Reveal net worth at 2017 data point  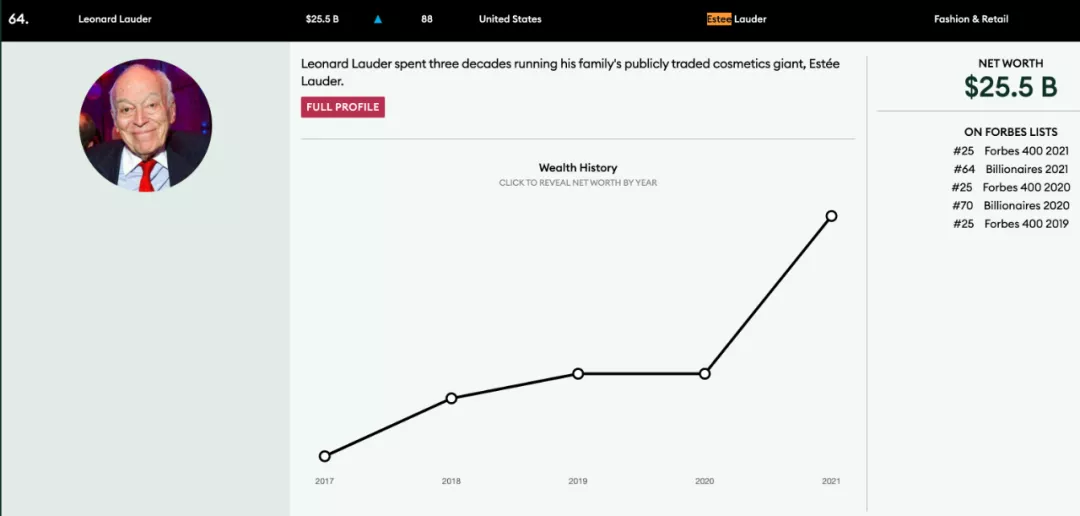(325, 456)
